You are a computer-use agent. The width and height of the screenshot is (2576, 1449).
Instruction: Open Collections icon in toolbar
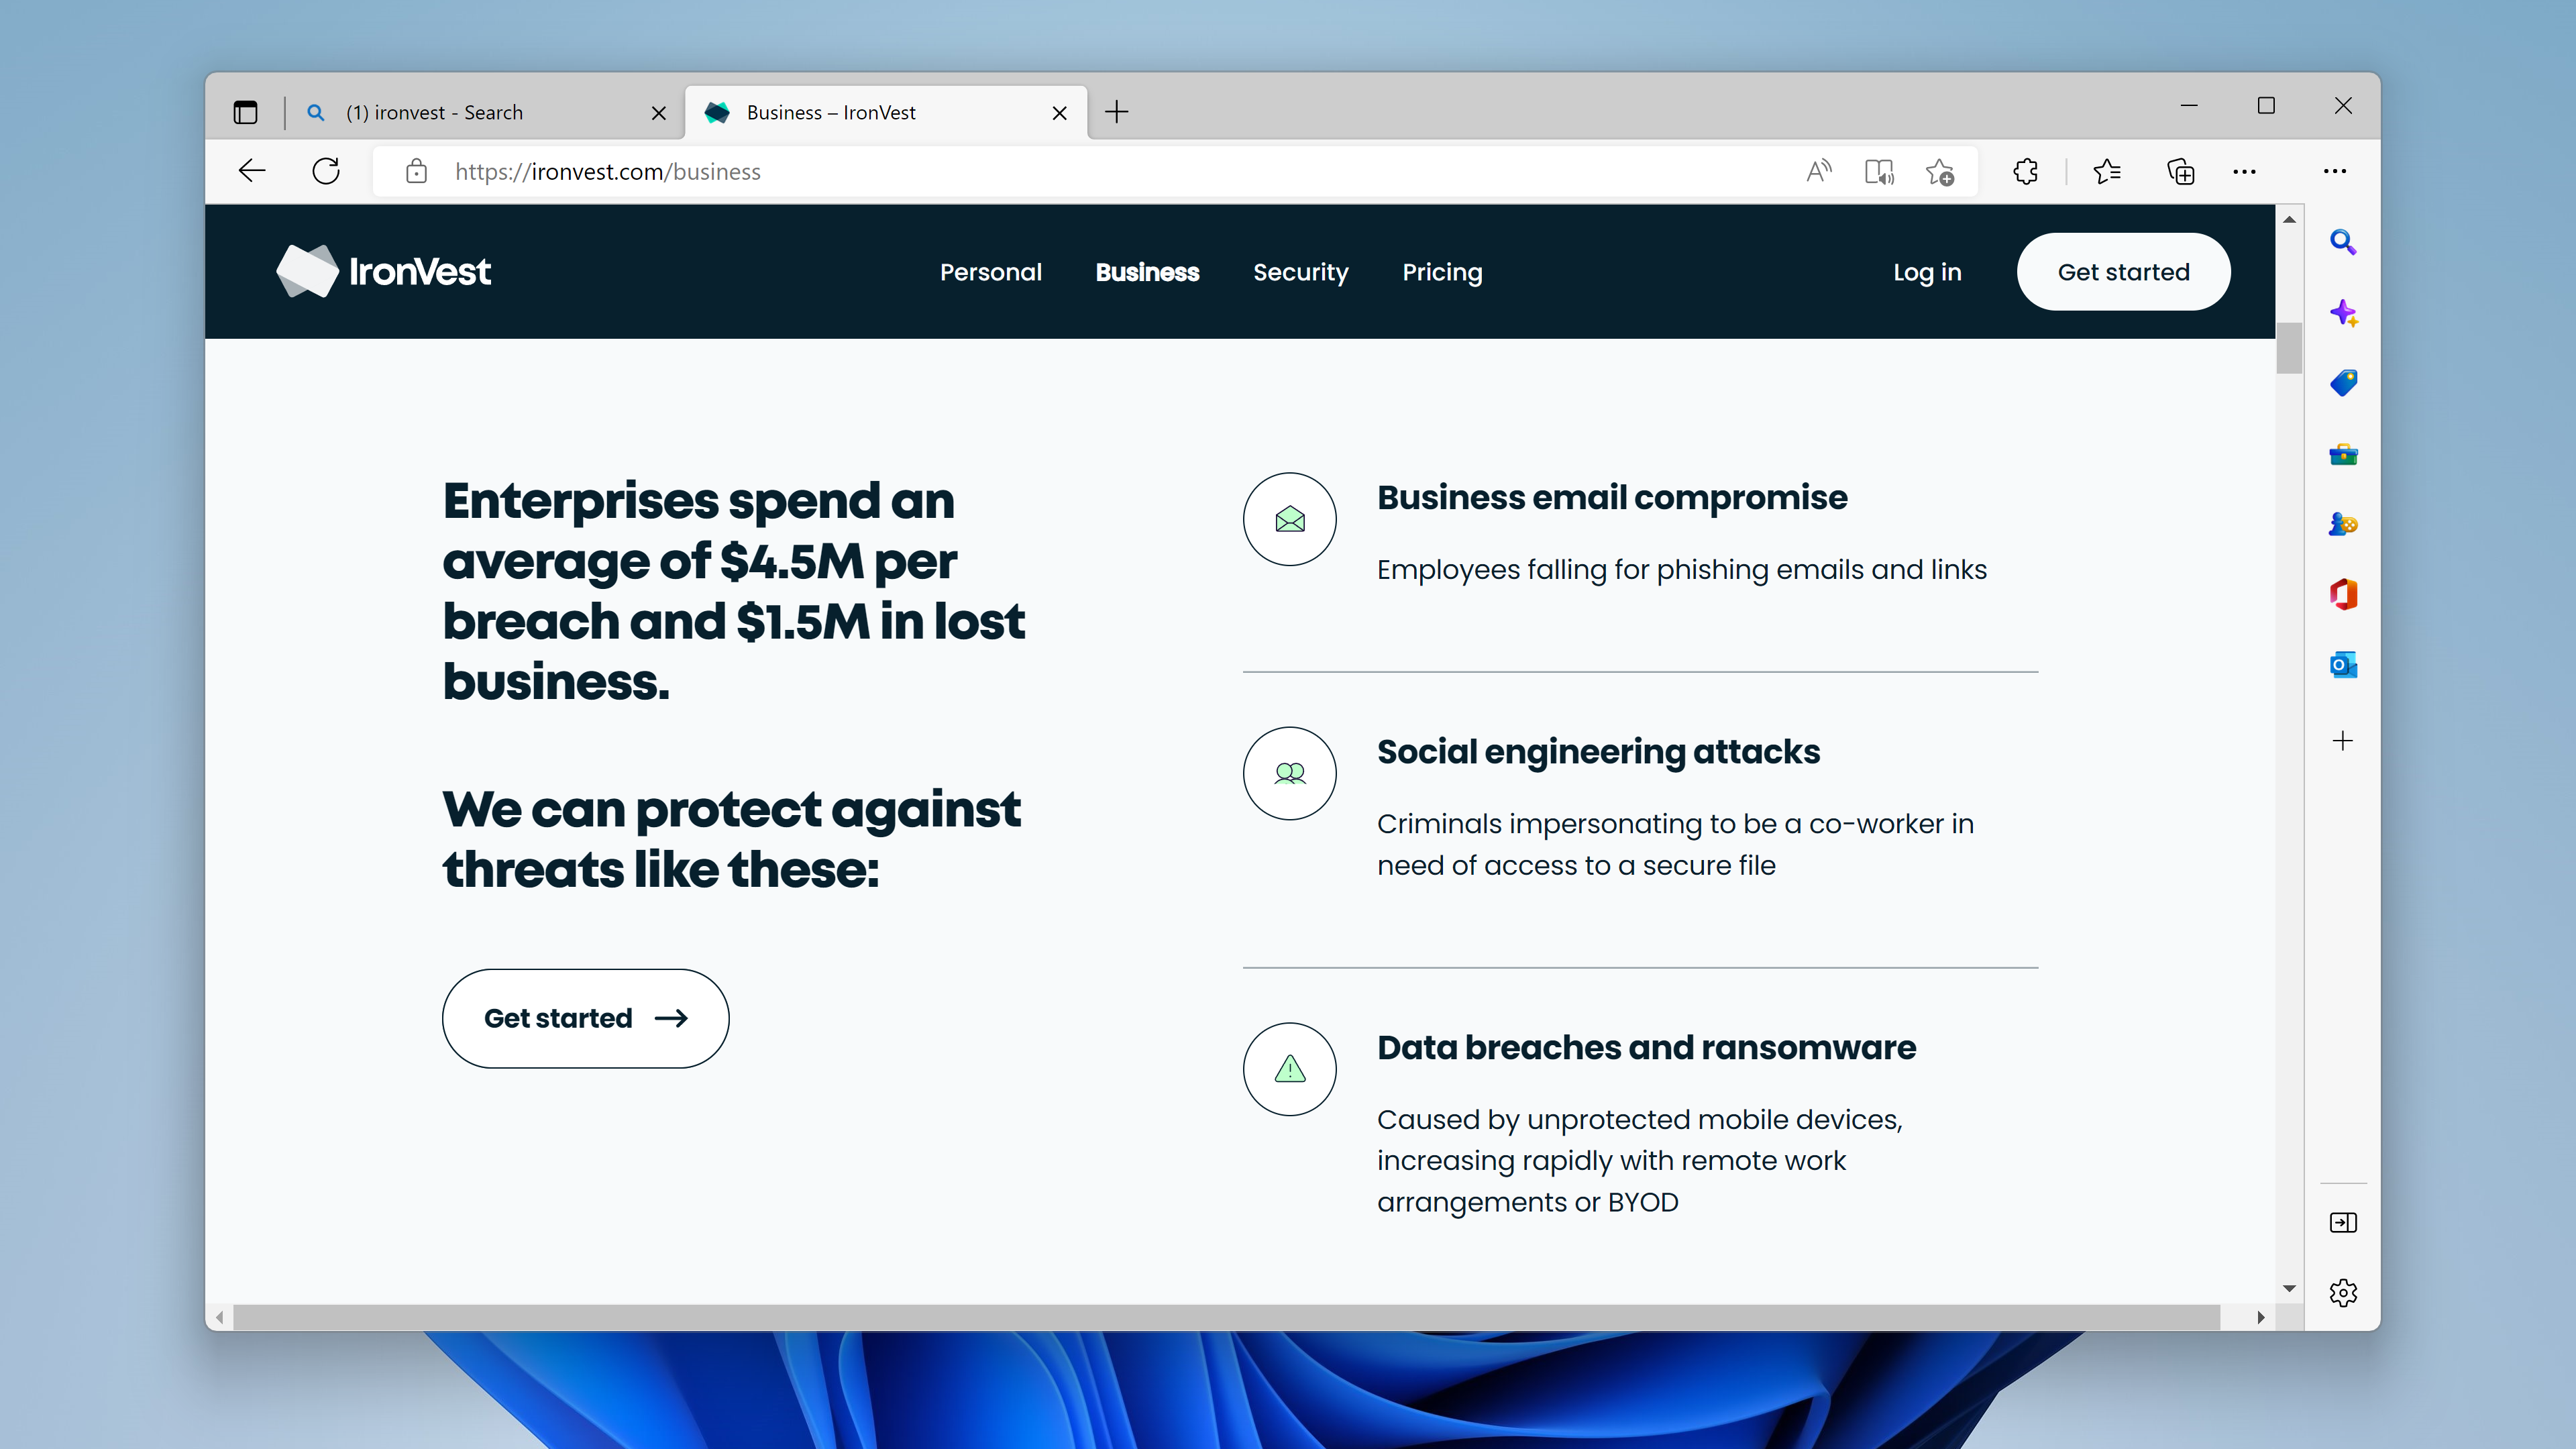(x=2180, y=171)
